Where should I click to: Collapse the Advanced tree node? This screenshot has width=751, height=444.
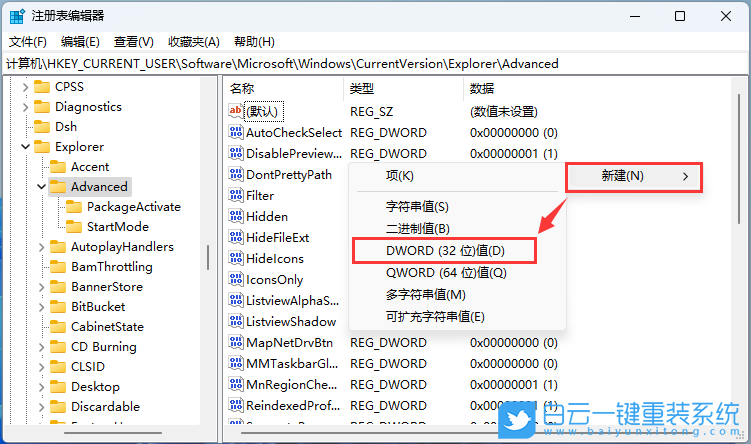pos(42,187)
